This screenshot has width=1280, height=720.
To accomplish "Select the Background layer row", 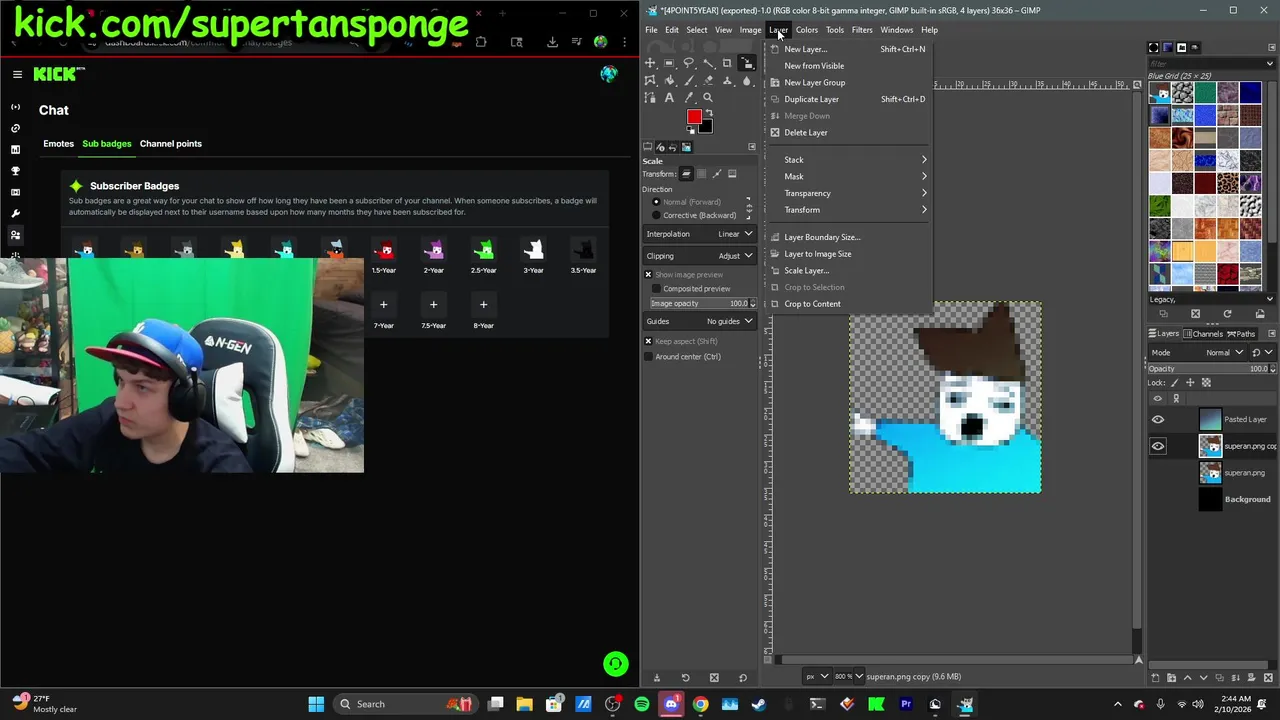I will pyautogui.click(x=1211, y=499).
